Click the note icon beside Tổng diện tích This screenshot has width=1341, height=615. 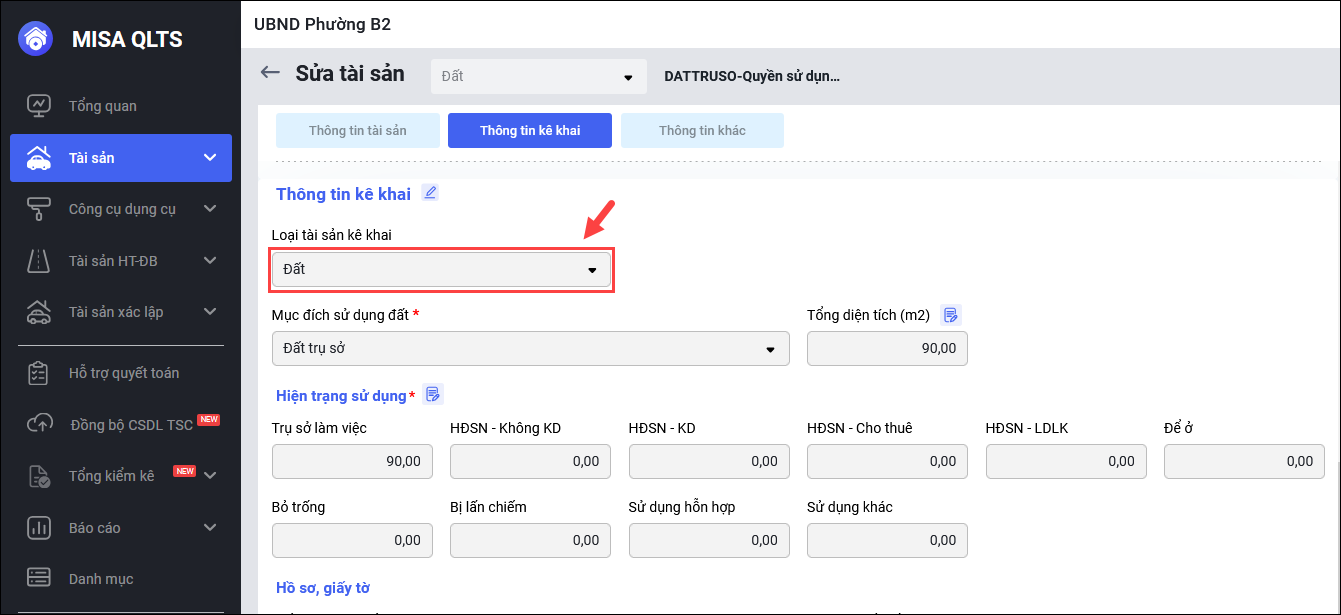(x=951, y=315)
